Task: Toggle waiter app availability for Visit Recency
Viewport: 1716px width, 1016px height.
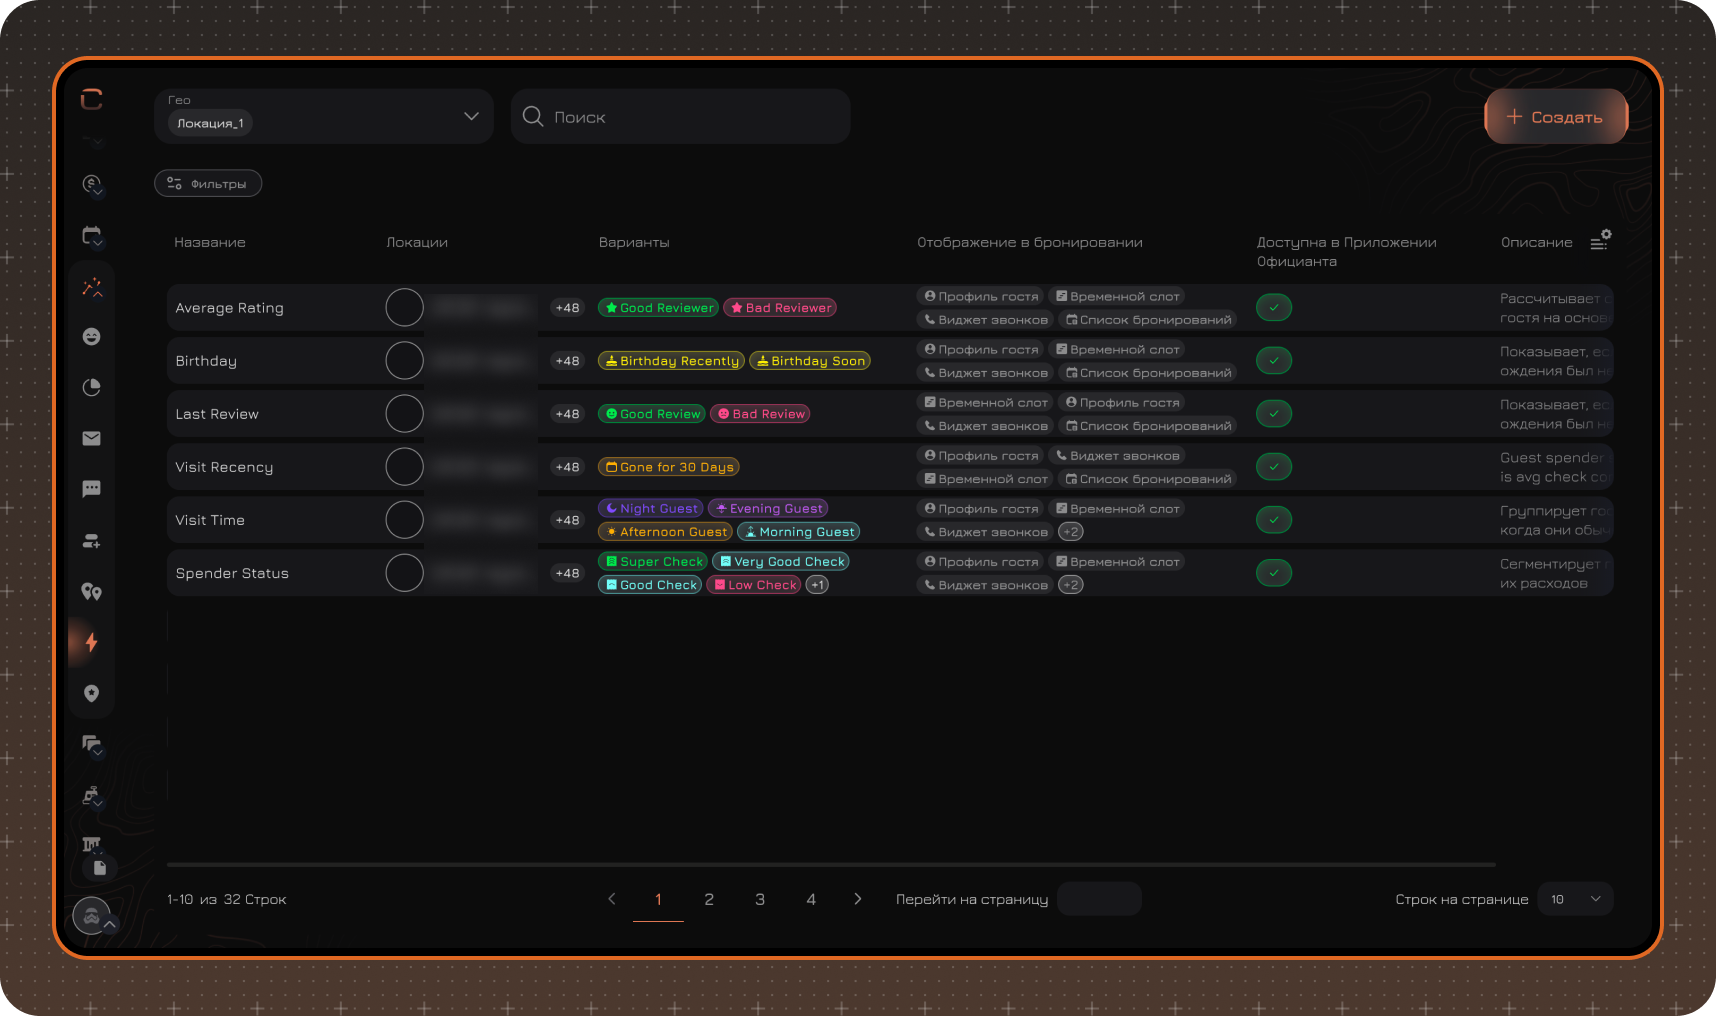Action: tap(1274, 467)
